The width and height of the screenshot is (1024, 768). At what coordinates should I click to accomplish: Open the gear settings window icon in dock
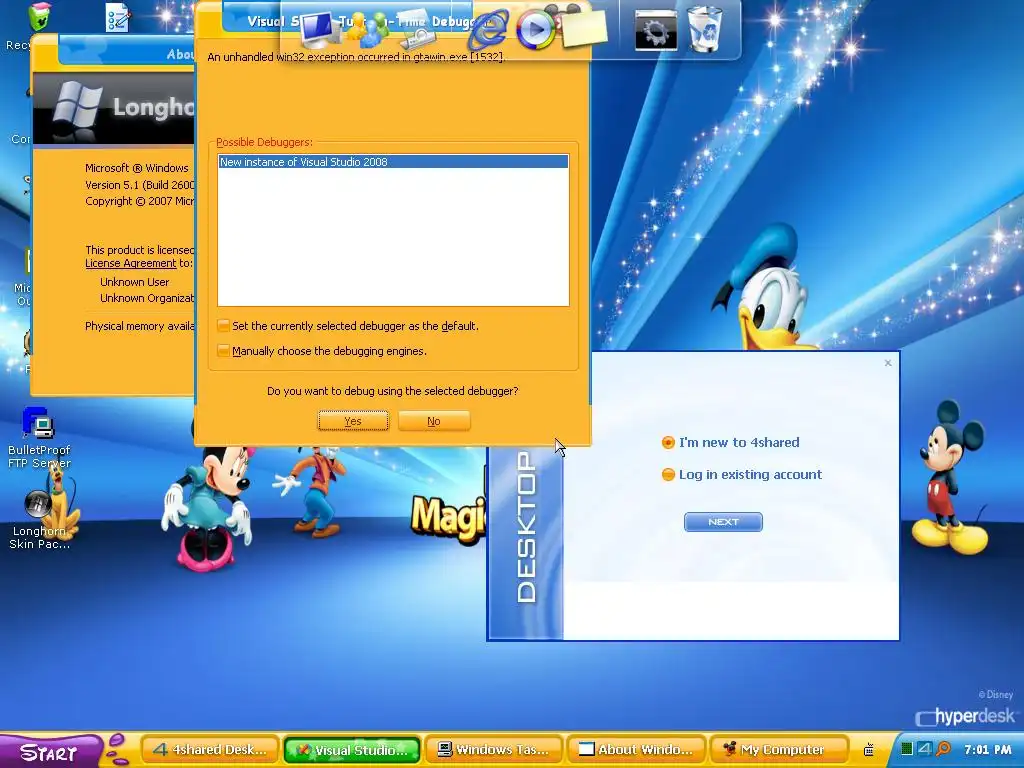(x=656, y=30)
